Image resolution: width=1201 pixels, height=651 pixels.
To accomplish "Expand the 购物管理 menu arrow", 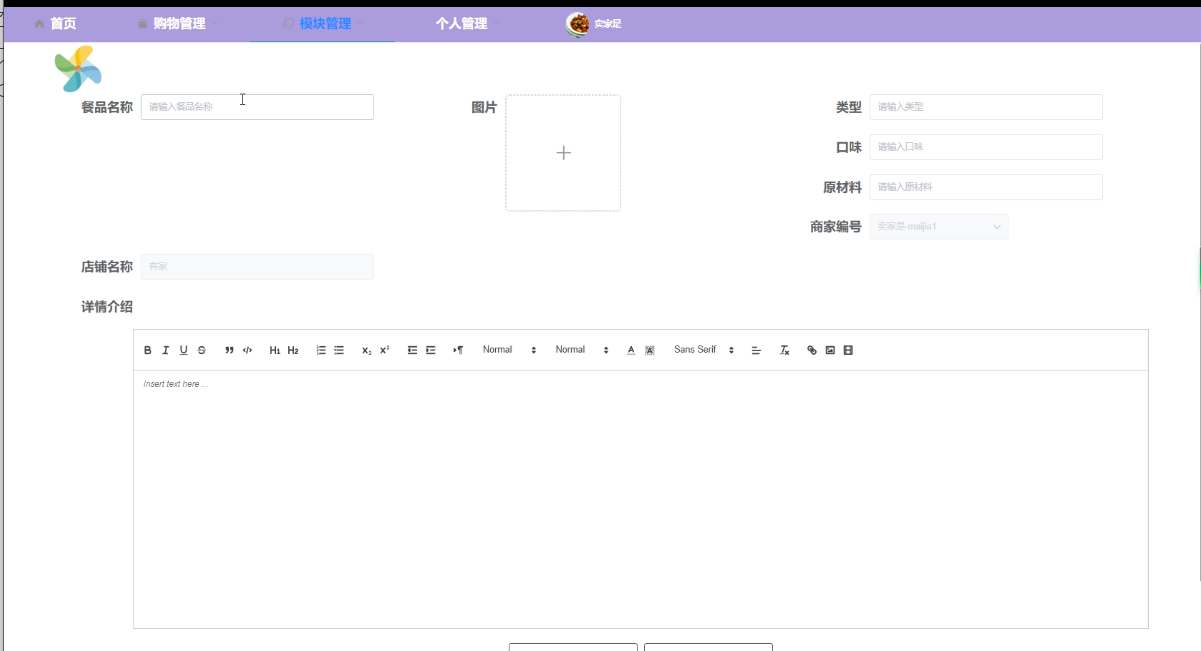I will tap(215, 24).
